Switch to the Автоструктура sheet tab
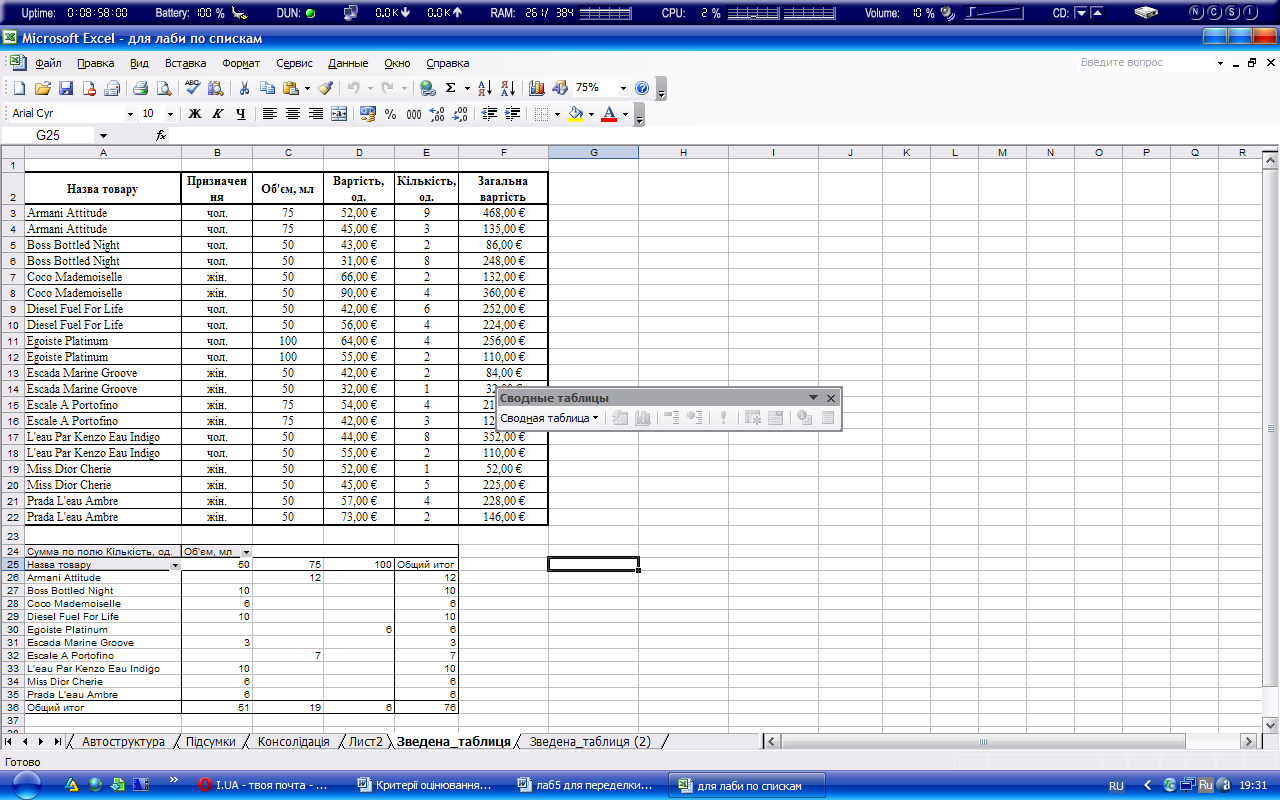This screenshot has width=1280, height=800. tap(123, 742)
